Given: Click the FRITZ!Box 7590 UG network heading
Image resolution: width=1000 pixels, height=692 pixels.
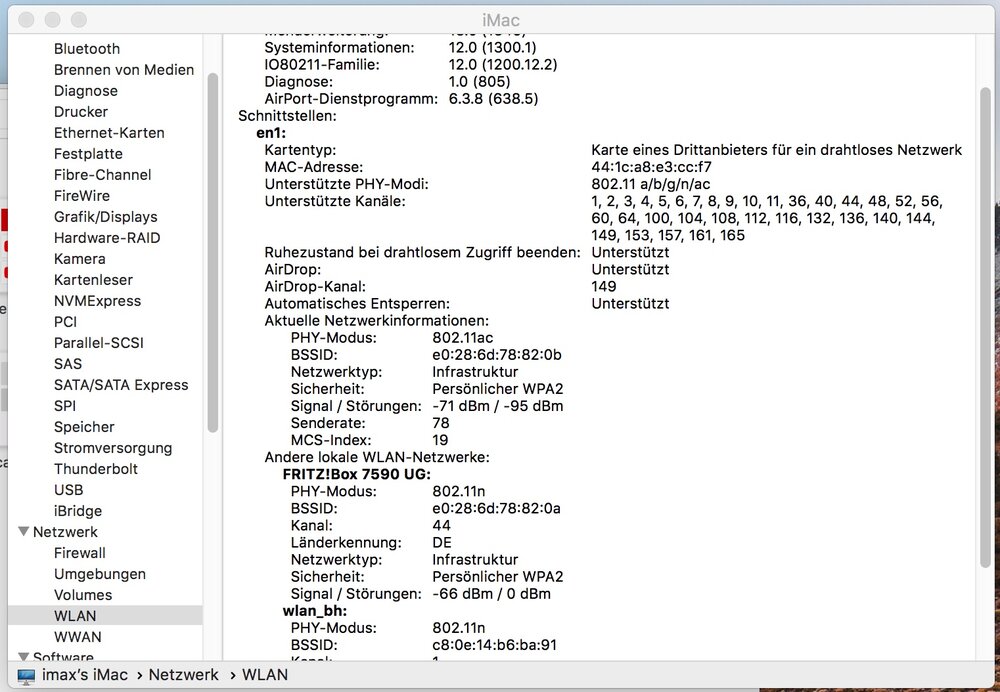Looking at the screenshot, I should point(356,474).
